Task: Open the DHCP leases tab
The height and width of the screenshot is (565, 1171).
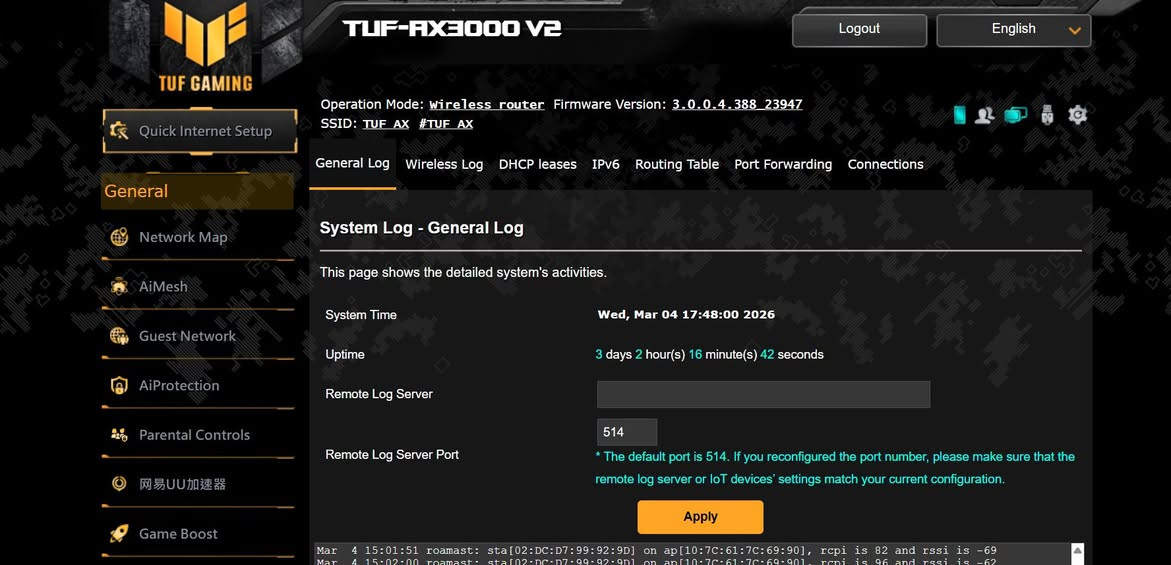Action: click(x=538, y=164)
